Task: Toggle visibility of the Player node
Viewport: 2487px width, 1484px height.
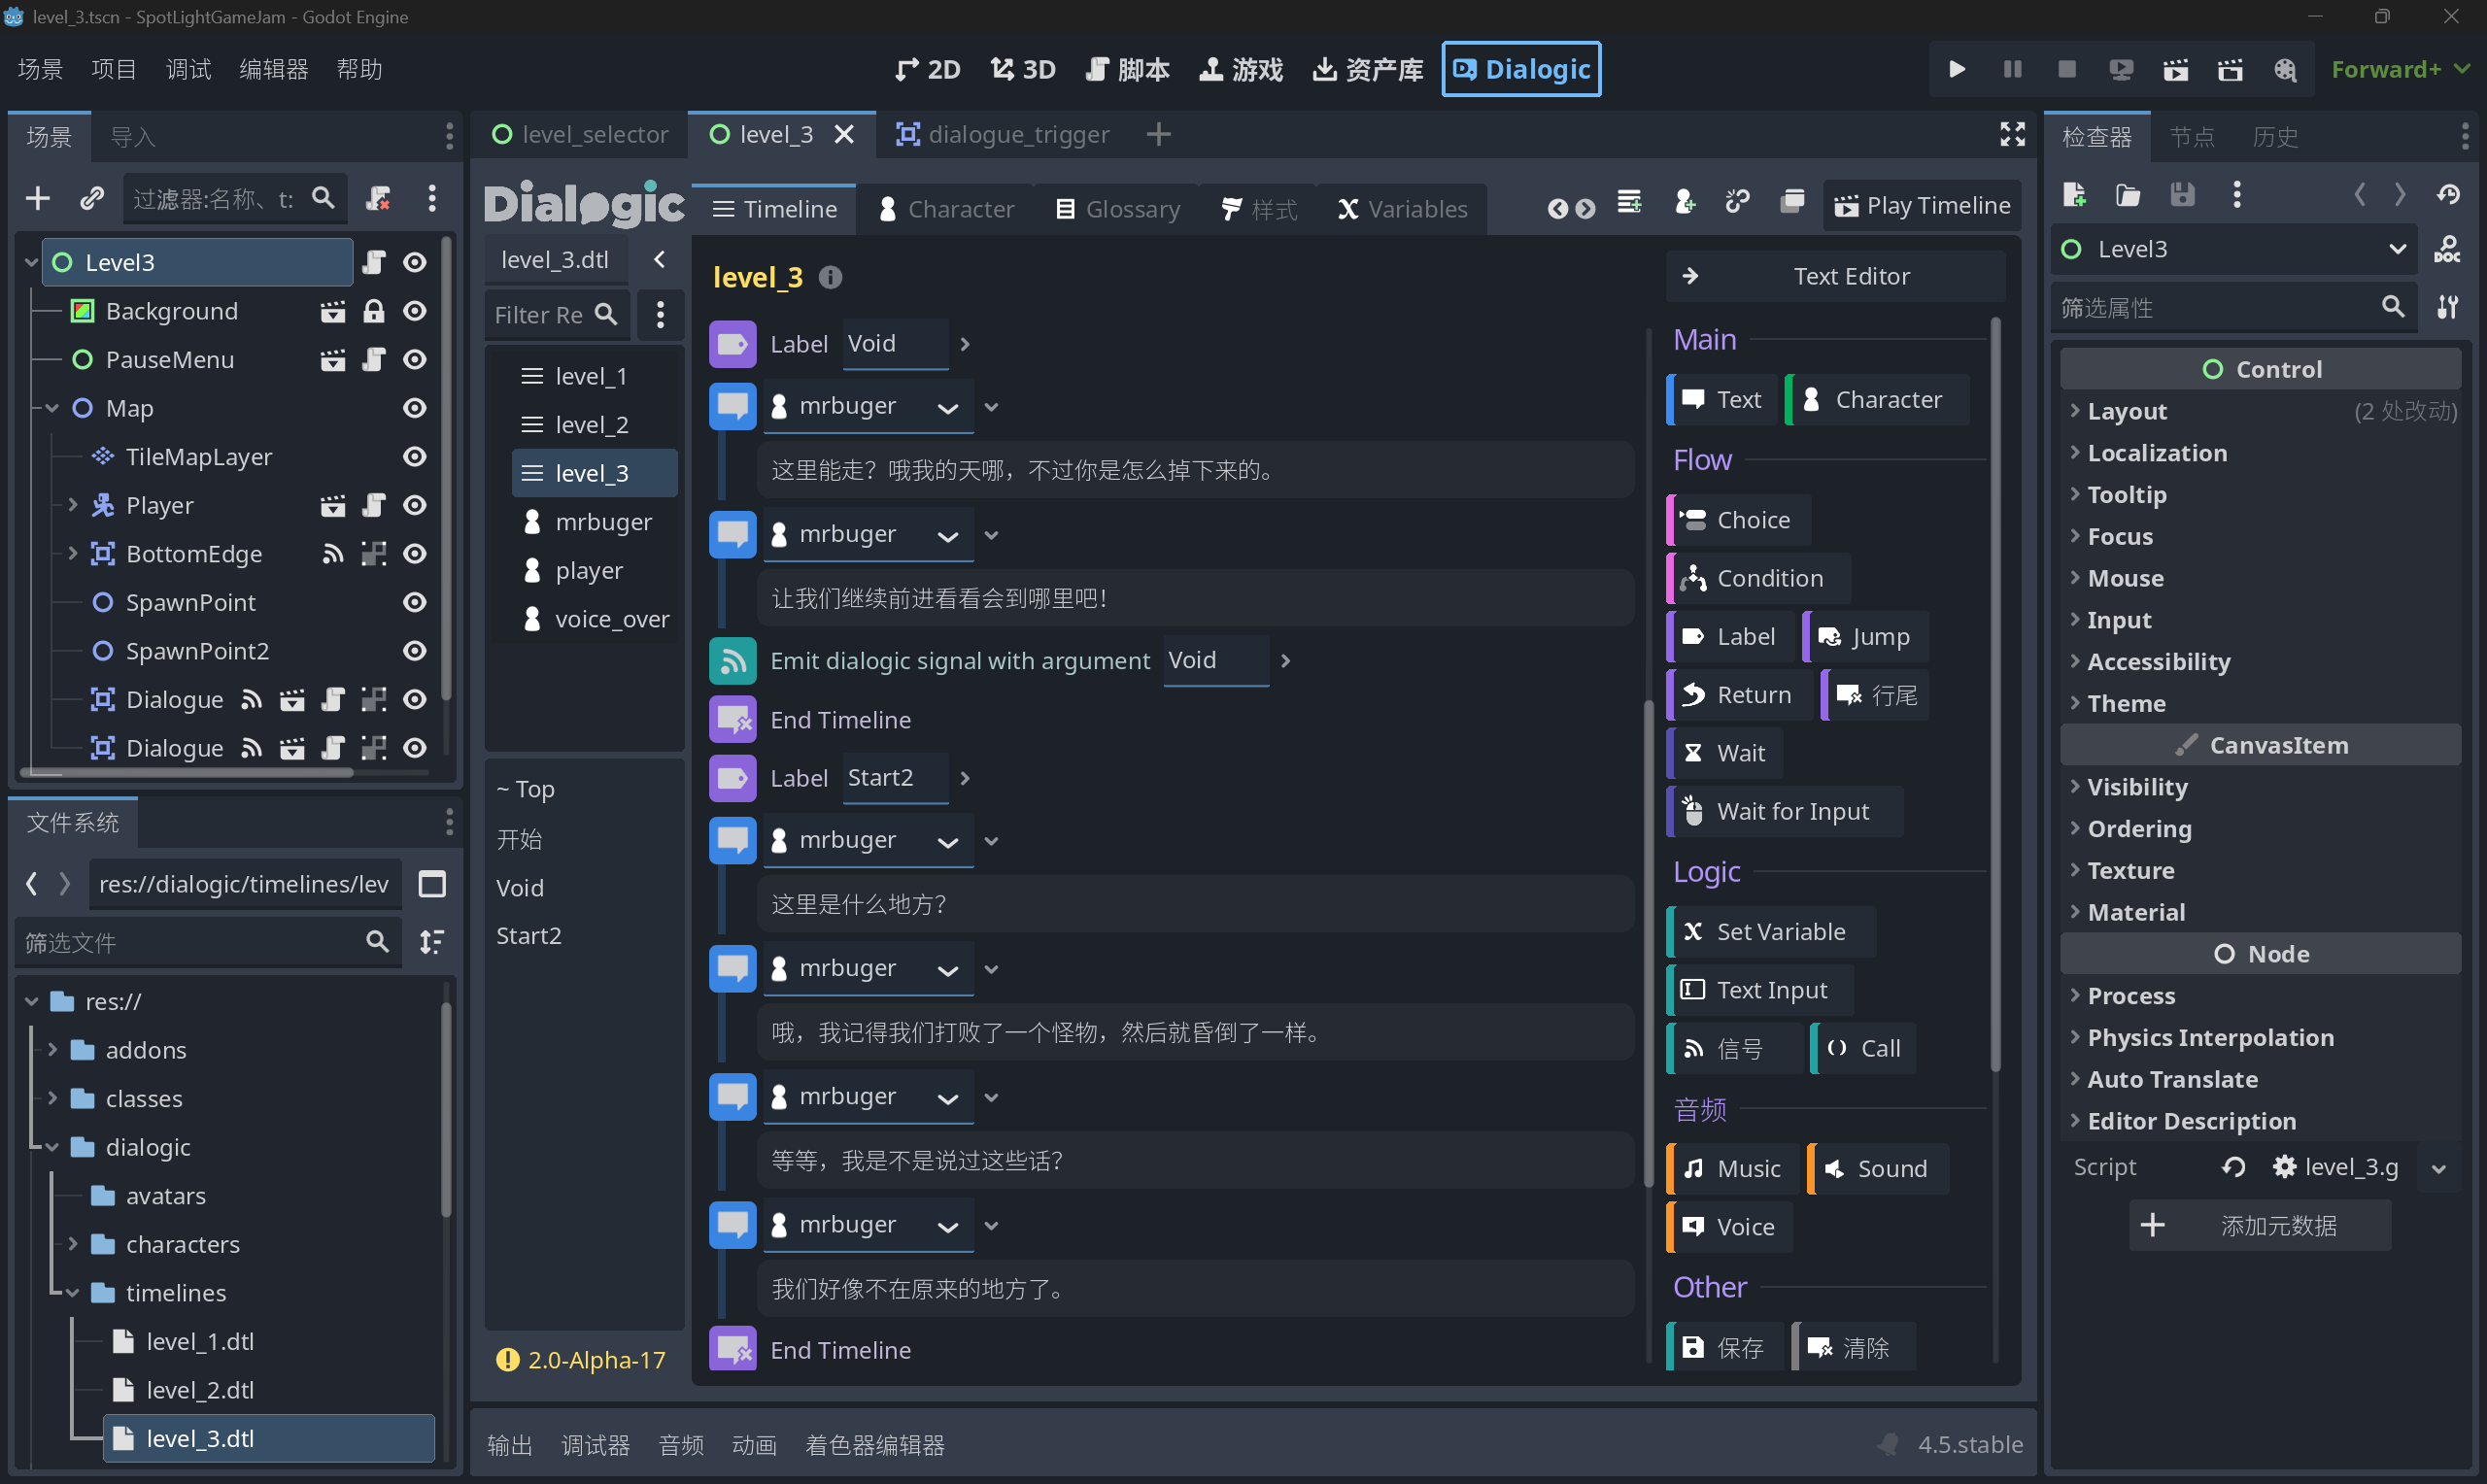Action: pos(414,505)
